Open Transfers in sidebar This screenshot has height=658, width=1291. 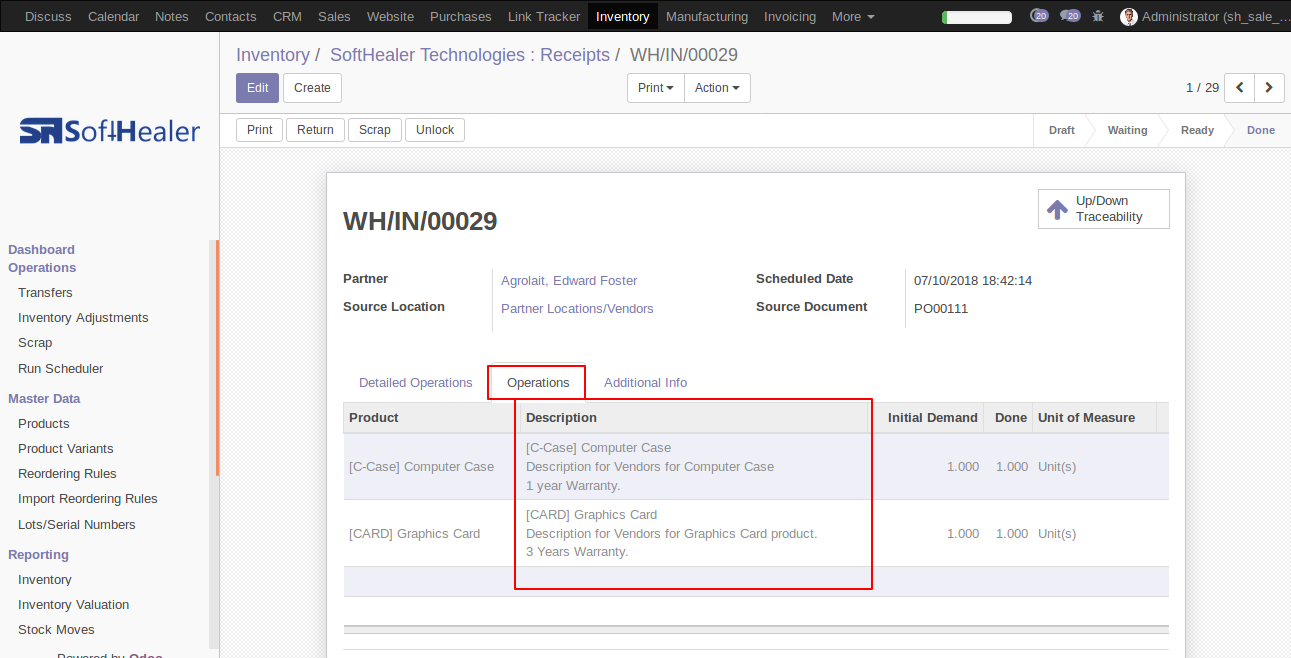(45, 293)
